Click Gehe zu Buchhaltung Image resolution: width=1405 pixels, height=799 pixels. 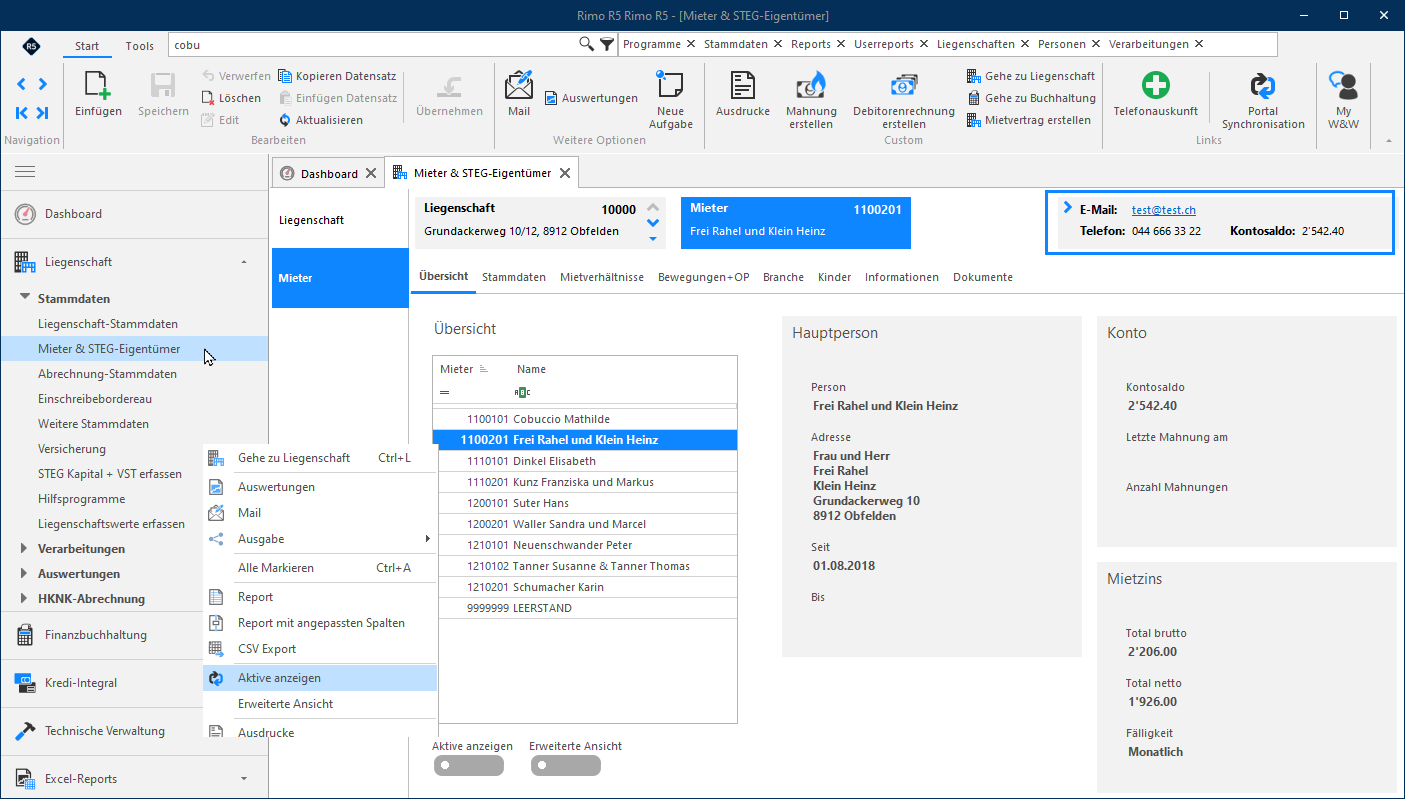click(1031, 98)
